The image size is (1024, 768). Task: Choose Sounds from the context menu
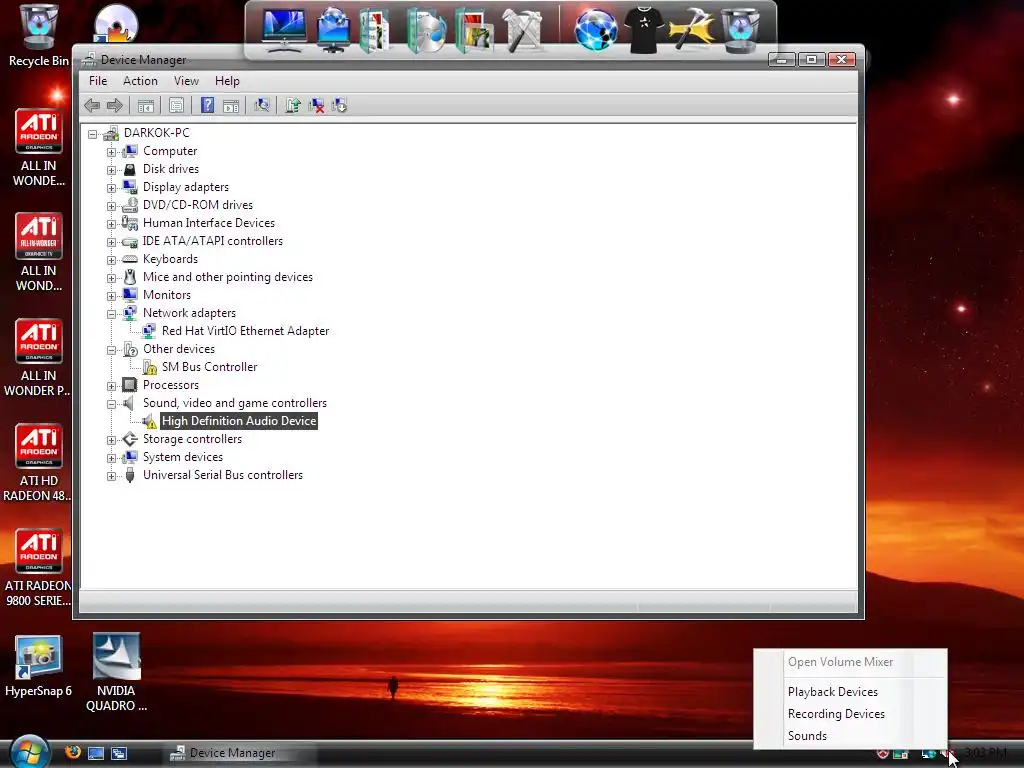[807, 736]
